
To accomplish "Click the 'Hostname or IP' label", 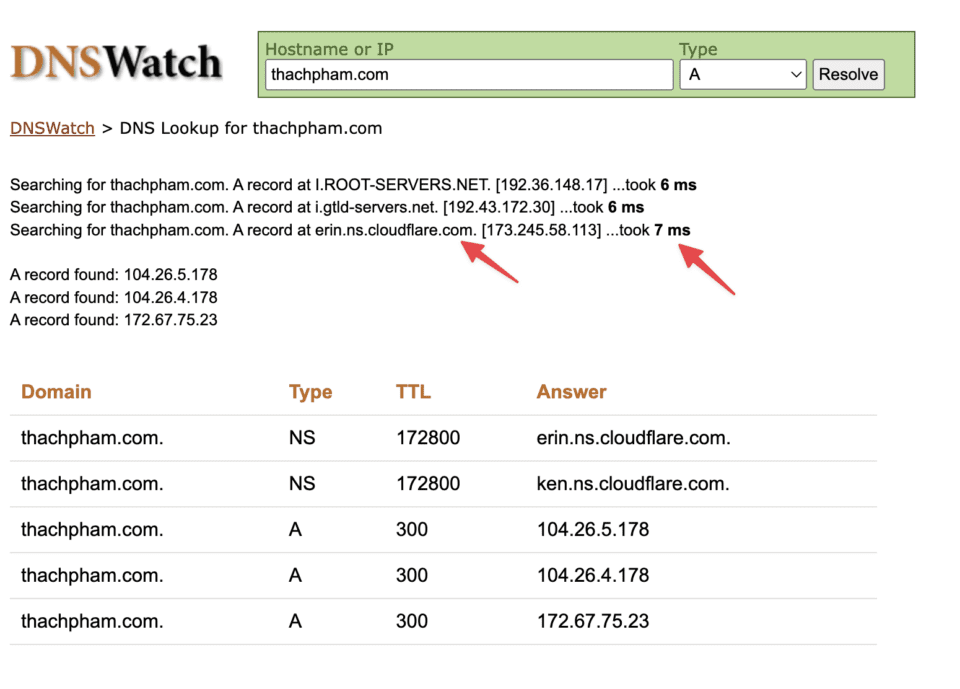I will 331,49.
